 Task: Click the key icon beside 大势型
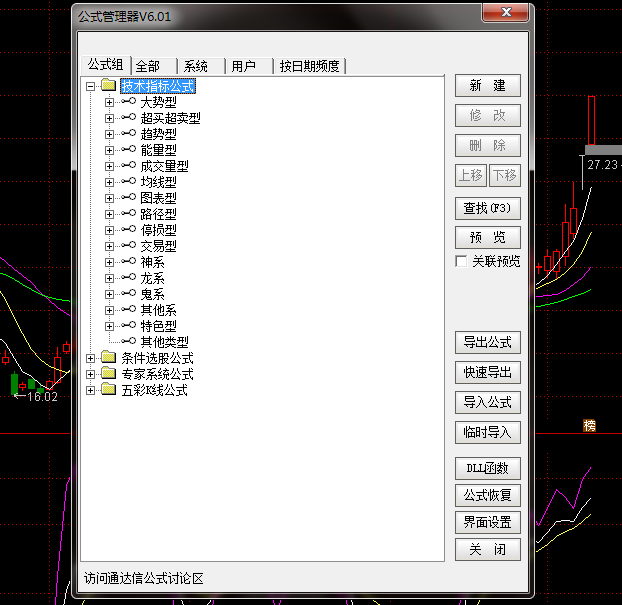click(x=128, y=102)
